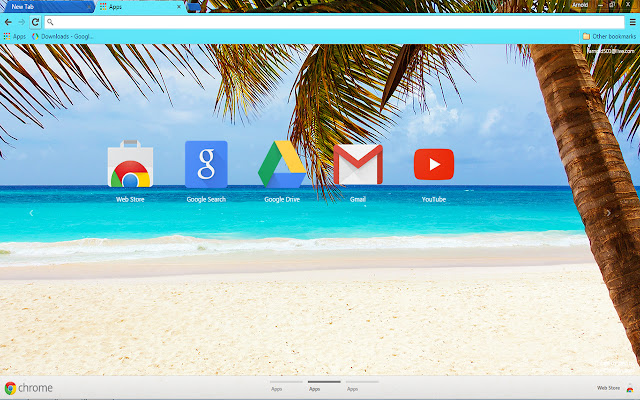Screen dimensions: 640x400
Task: Switch to the third Apps page indicator
Action: pos(362,386)
